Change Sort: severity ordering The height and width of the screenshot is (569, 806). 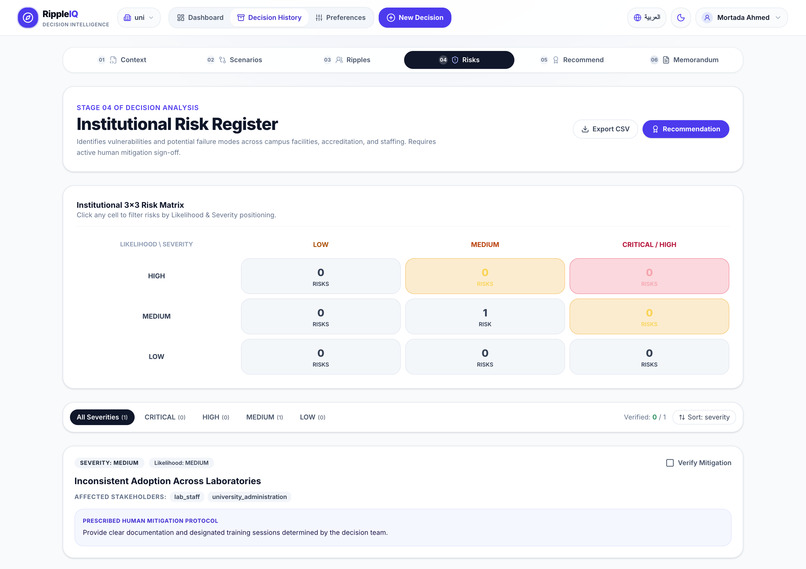click(x=704, y=417)
